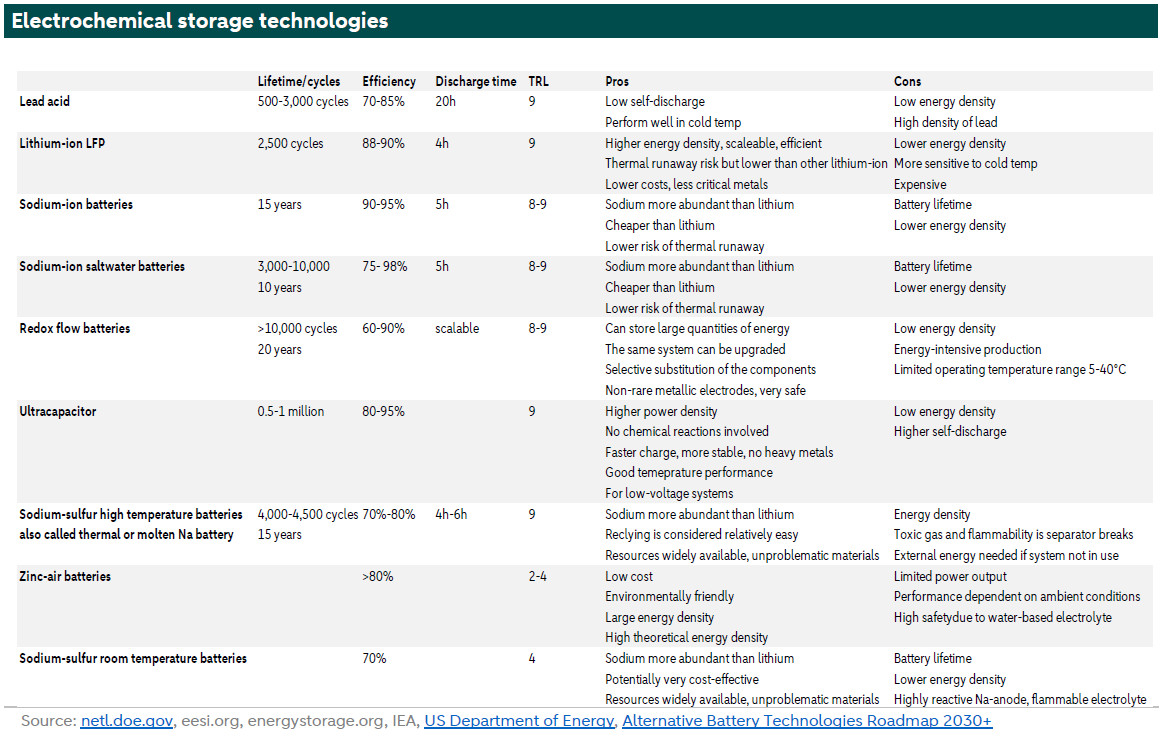The width and height of the screenshot is (1166, 736).
Task: Select the 'Sodium-ion saltwater batteries' row label
Action: coord(102,266)
